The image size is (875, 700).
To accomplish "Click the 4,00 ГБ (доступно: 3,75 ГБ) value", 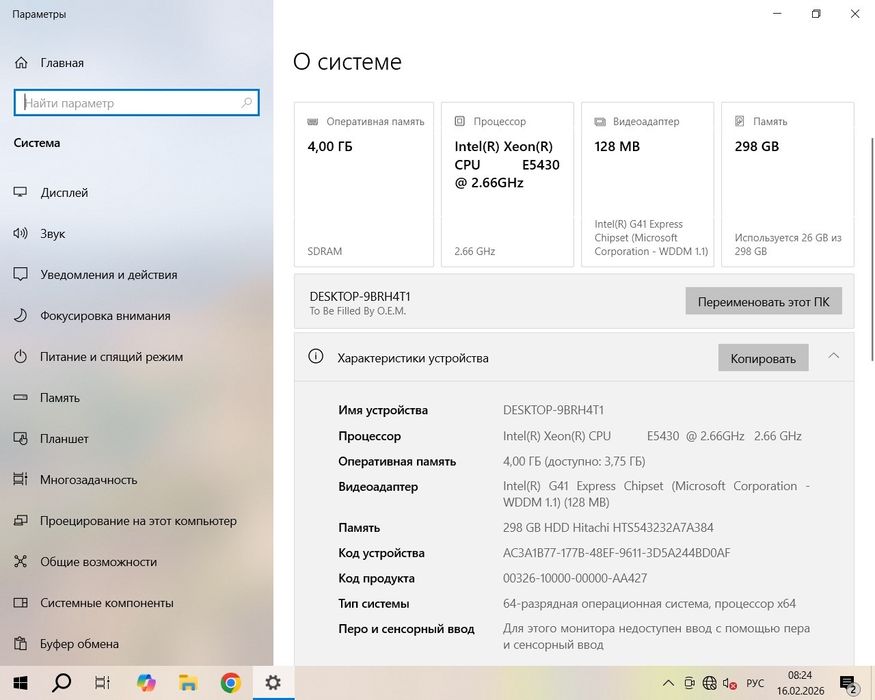I will coord(574,461).
